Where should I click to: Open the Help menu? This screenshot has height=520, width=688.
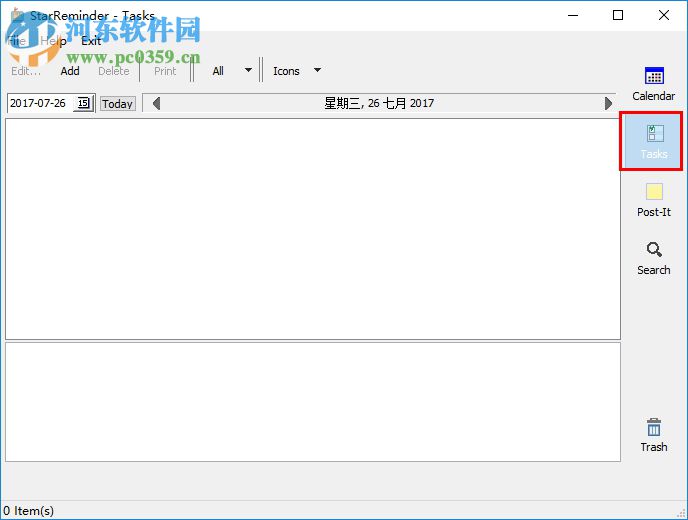[53, 41]
